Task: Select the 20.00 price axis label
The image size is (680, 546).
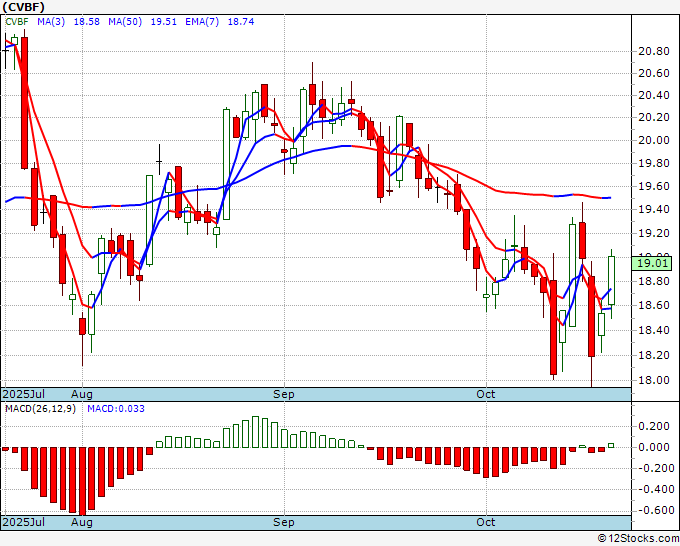Action: pyautogui.click(x=654, y=141)
